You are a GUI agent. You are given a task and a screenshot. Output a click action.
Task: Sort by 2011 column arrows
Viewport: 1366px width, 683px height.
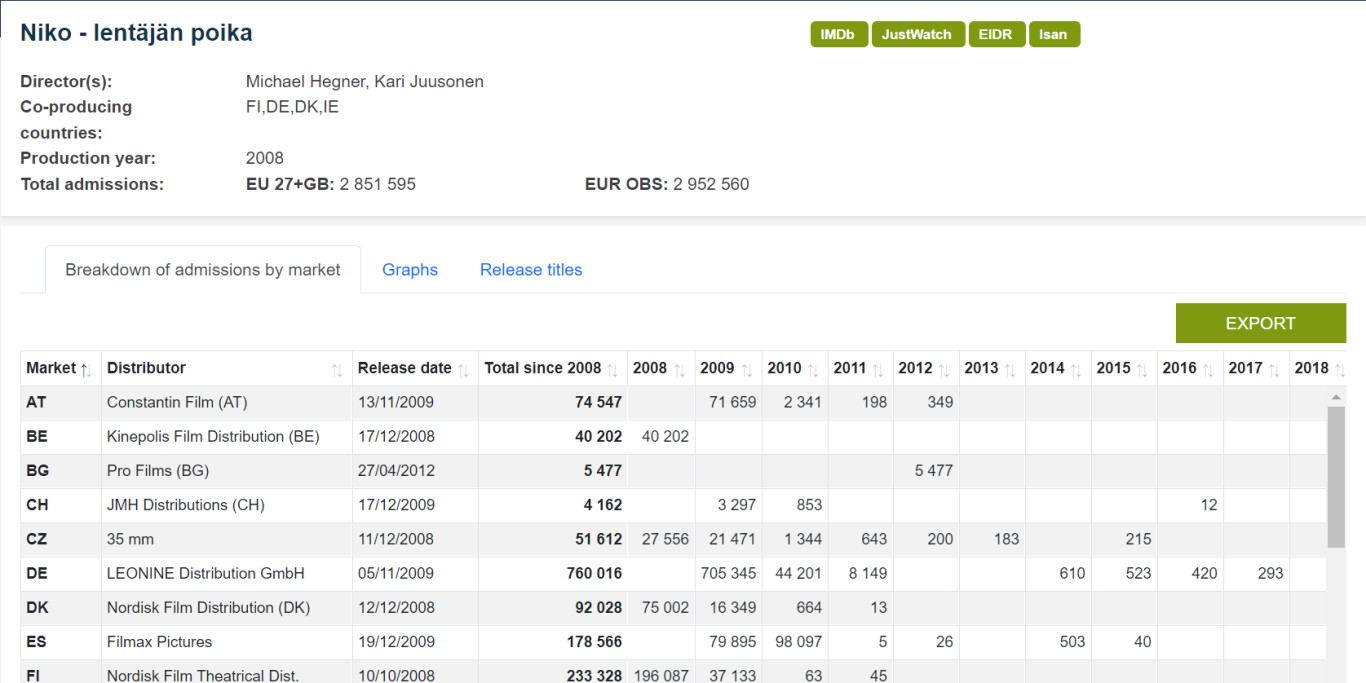point(879,370)
